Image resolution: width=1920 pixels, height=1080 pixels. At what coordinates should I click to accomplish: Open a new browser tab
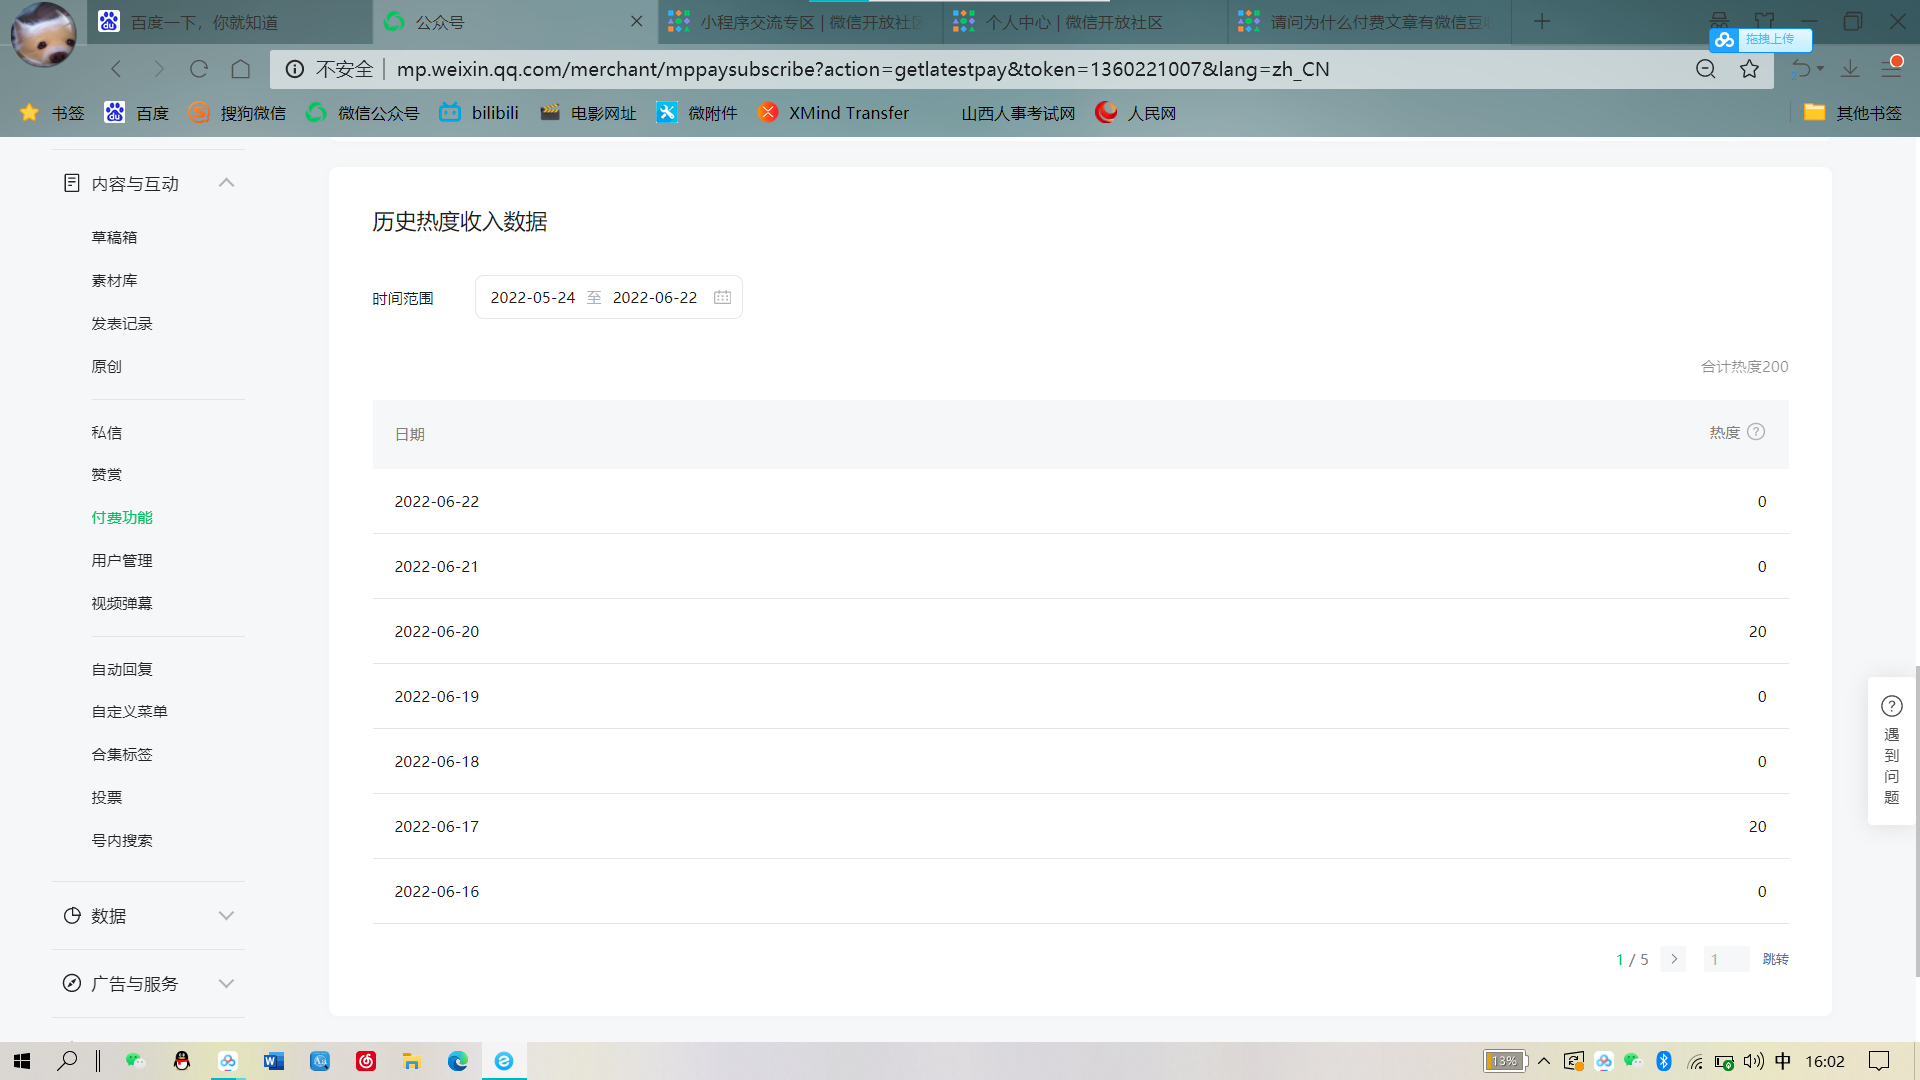[x=1542, y=22]
